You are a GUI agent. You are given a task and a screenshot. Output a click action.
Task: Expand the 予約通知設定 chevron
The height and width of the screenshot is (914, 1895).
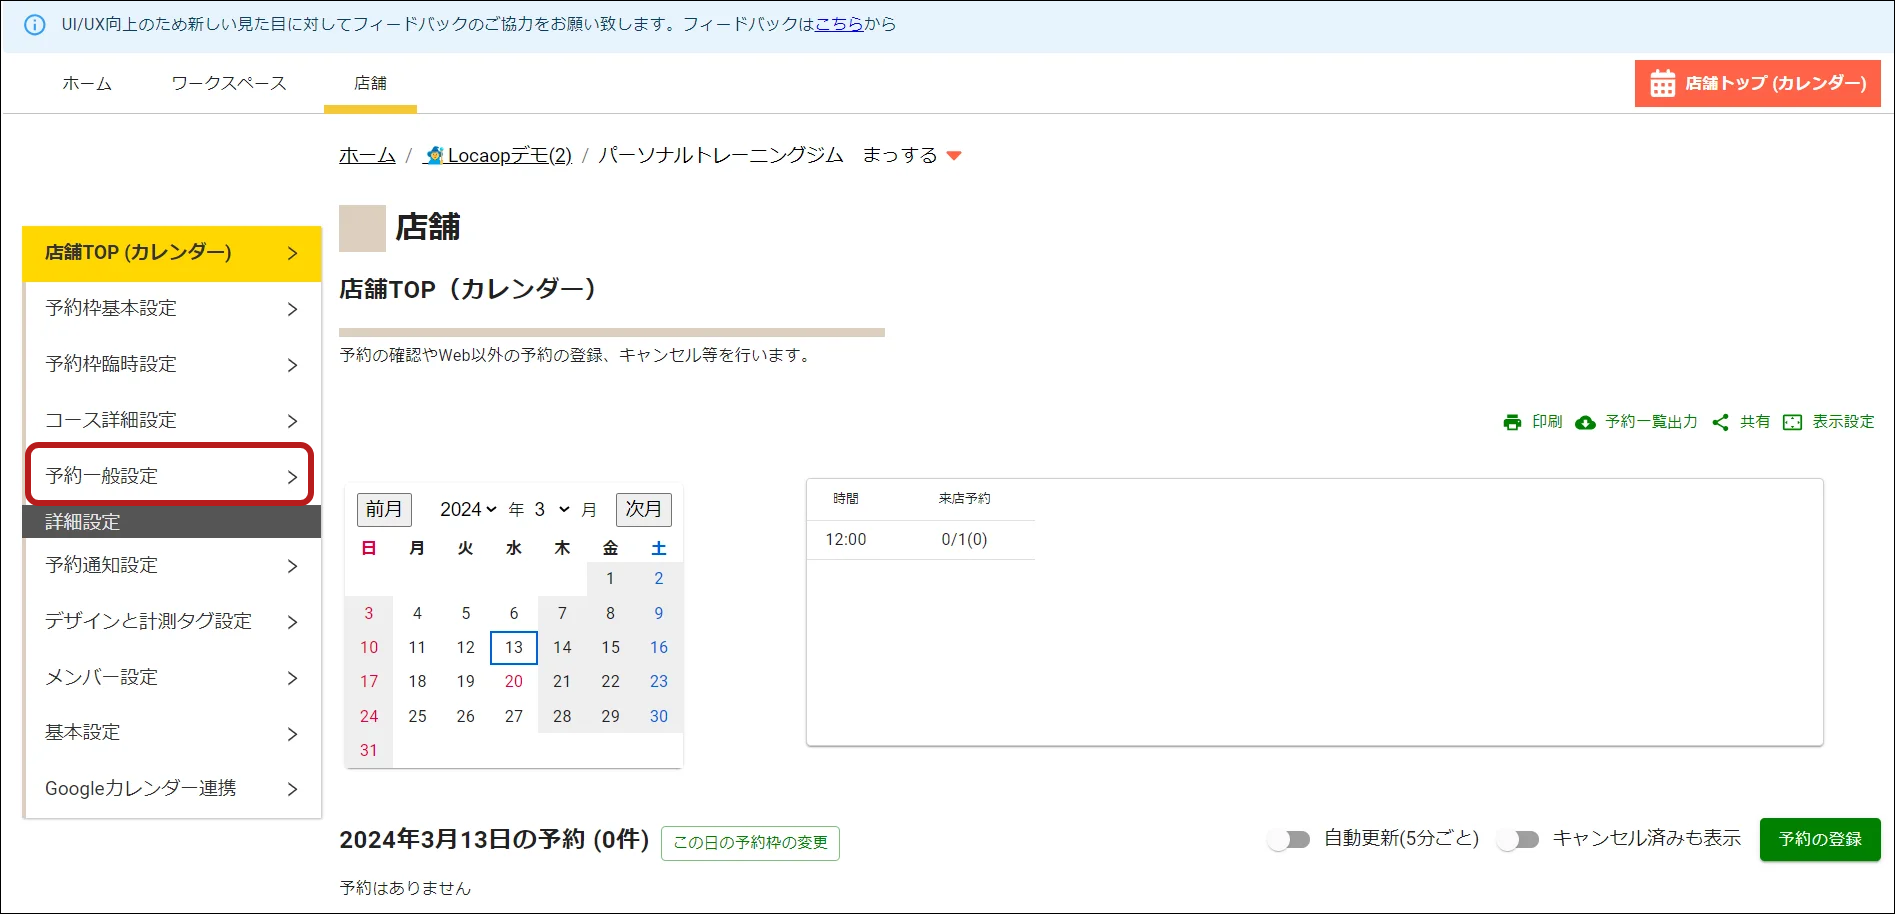pyautogui.click(x=292, y=566)
